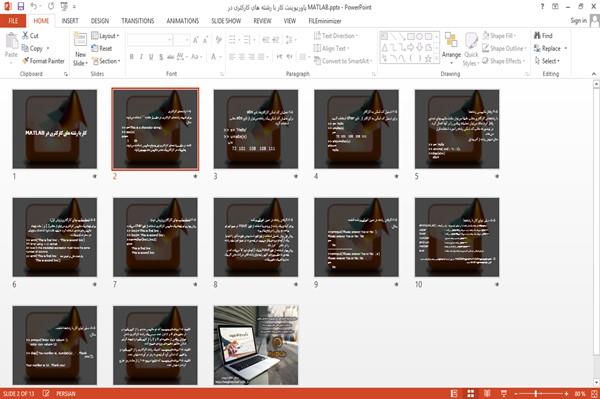Switch to Normal view in status bar
The width and height of the screenshot is (600, 399).
[x=454, y=393]
